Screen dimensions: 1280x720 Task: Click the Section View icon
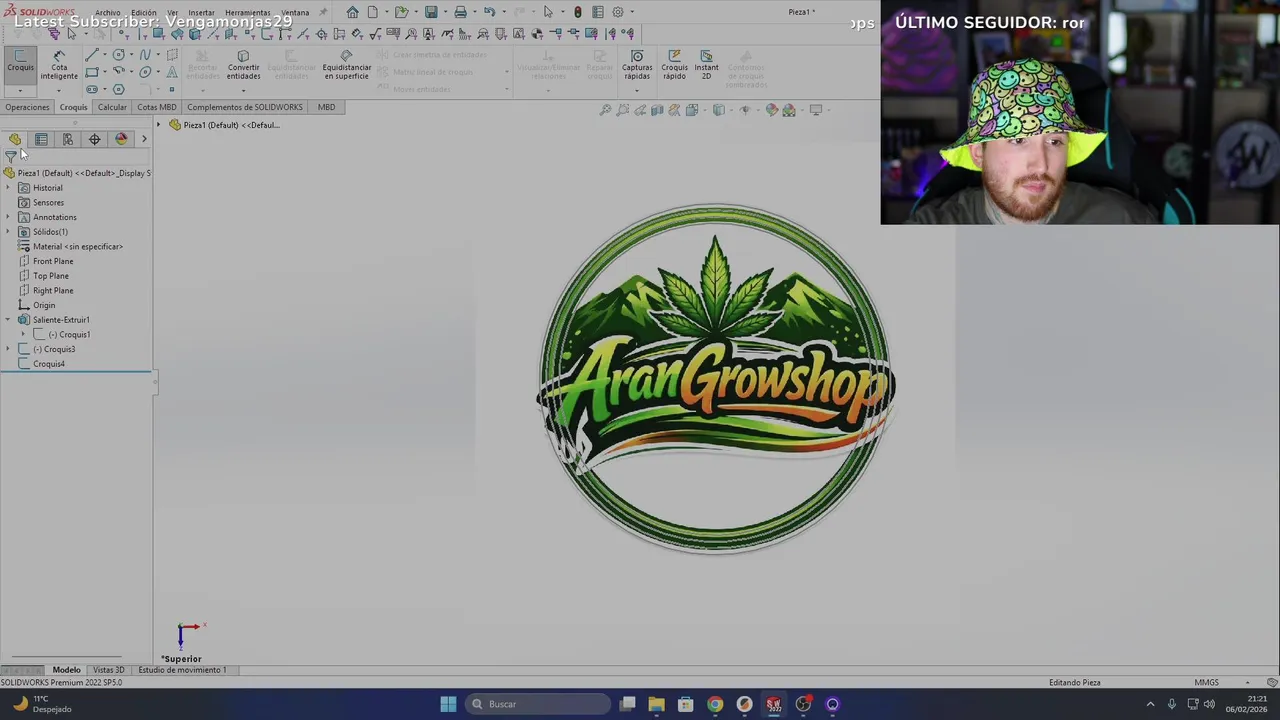pyautogui.click(x=657, y=110)
